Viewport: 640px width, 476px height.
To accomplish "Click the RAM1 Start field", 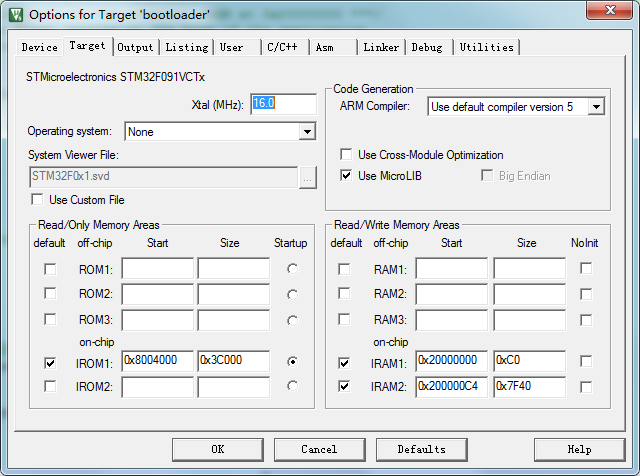I will click(x=452, y=268).
